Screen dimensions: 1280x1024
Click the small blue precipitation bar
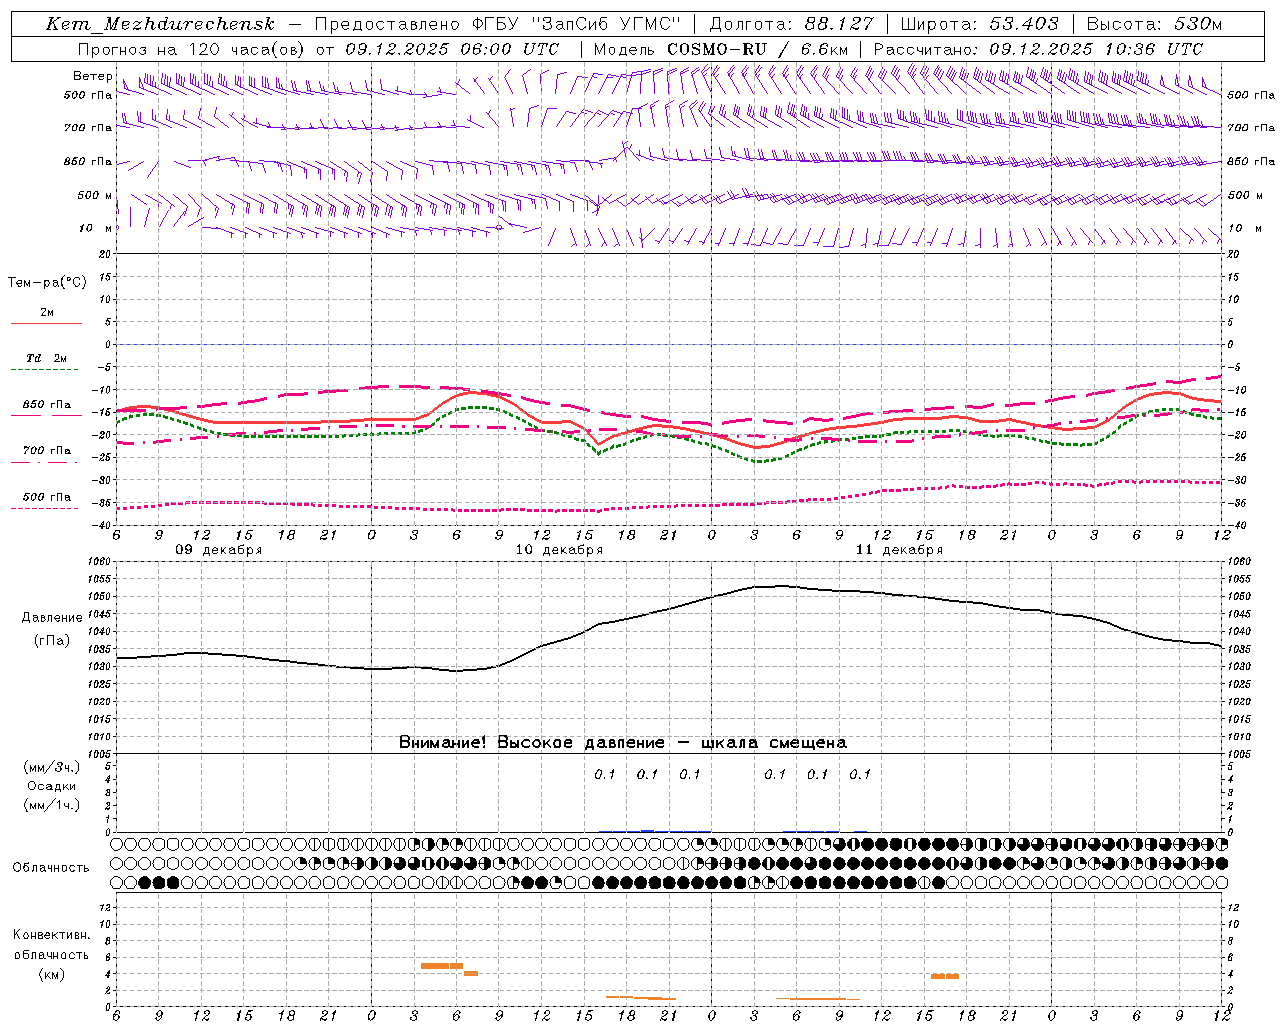pyautogui.click(x=648, y=830)
